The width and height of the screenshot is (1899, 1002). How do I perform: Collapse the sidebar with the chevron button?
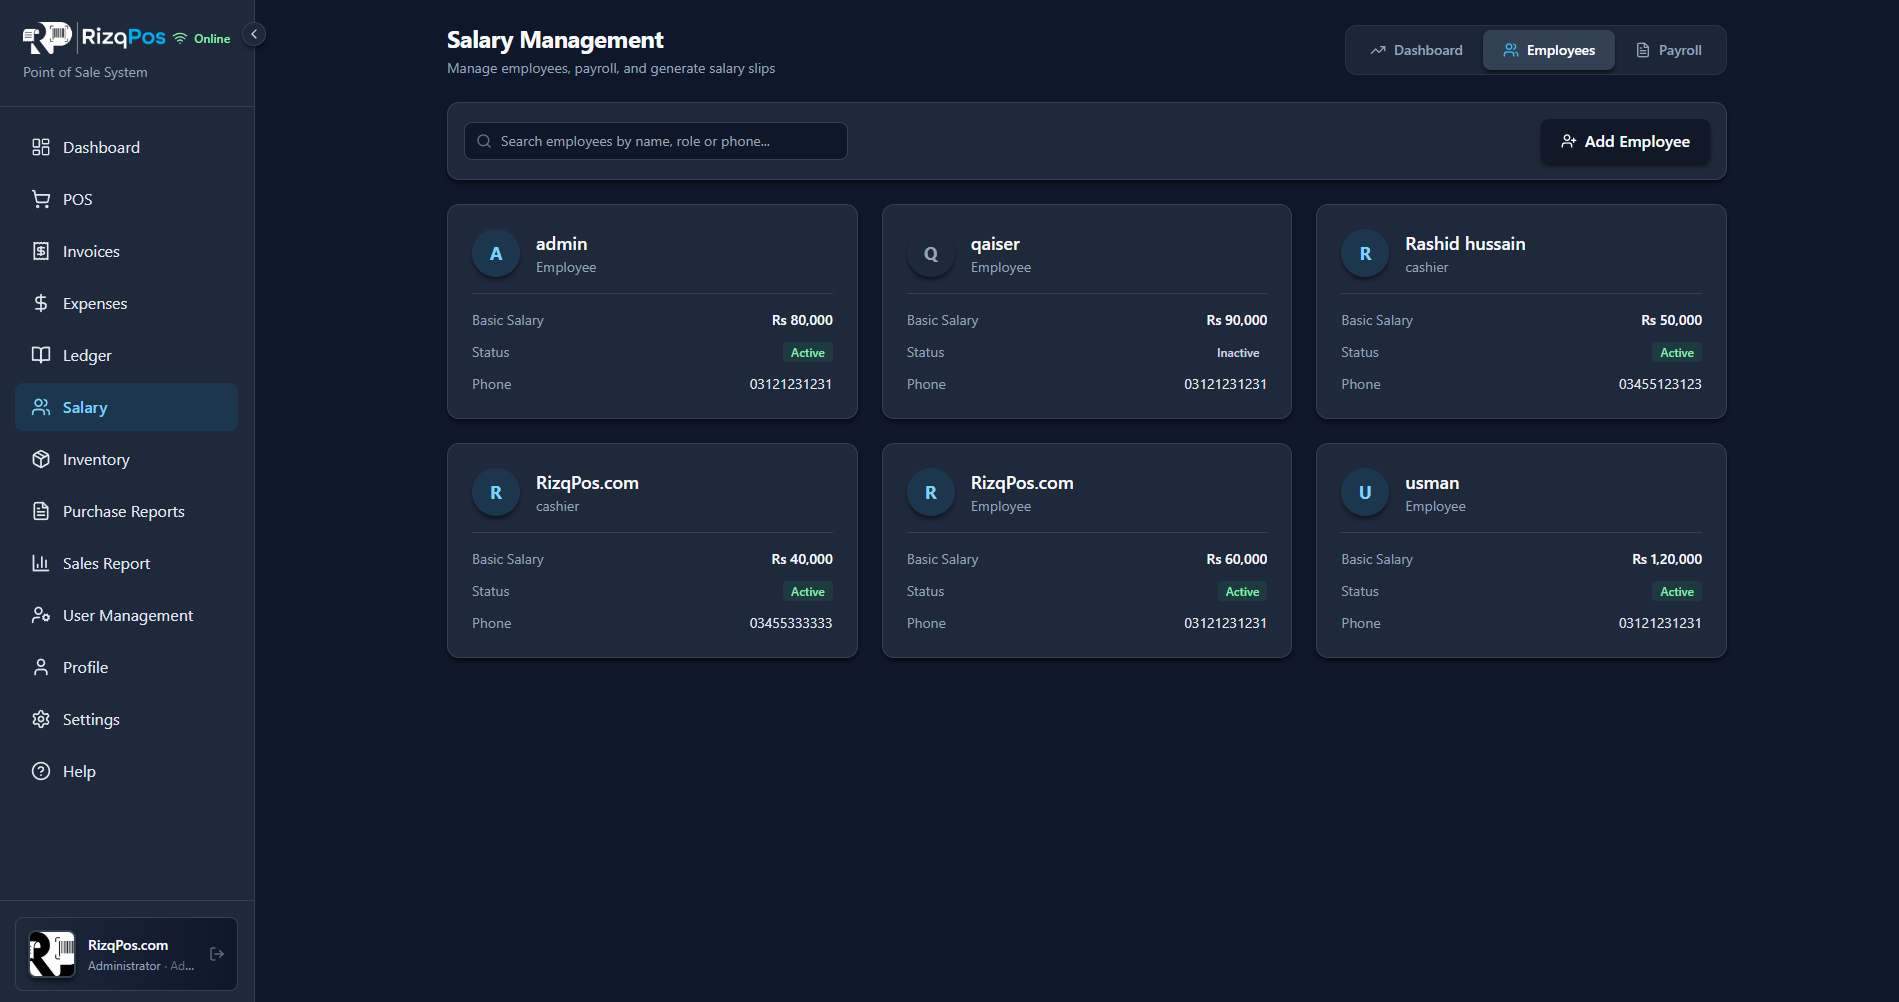point(254,34)
